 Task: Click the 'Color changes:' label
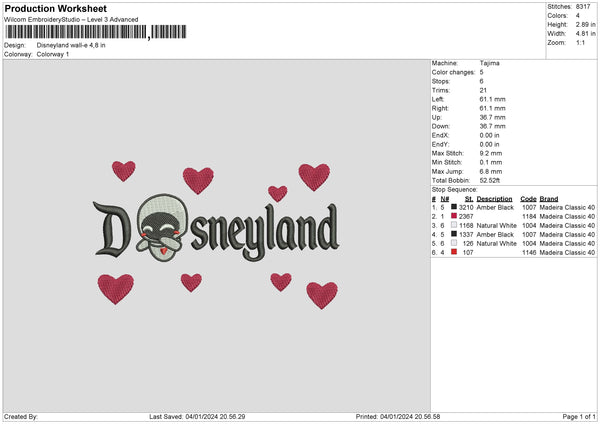(x=453, y=72)
